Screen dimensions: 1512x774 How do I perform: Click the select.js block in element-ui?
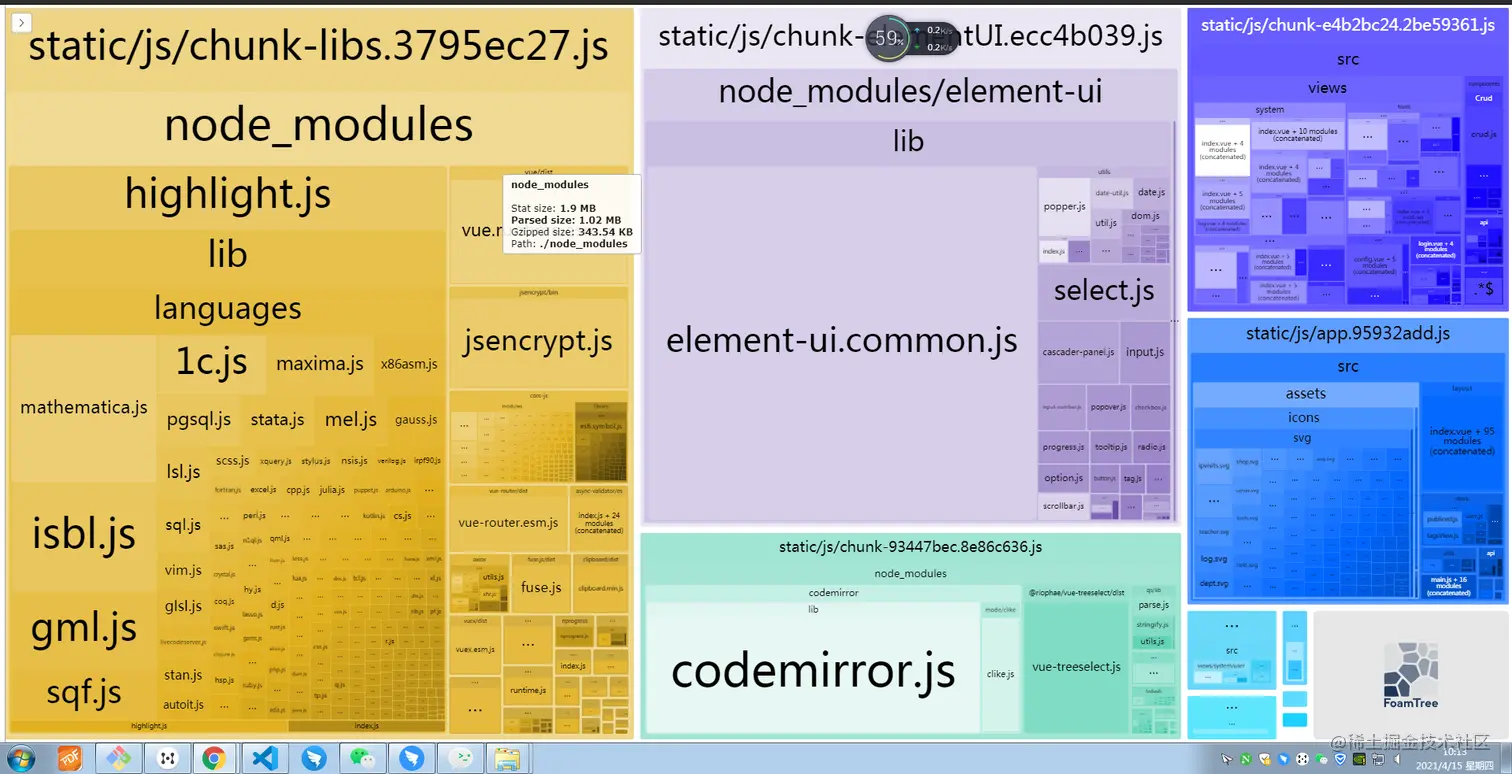coord(1104,291)
